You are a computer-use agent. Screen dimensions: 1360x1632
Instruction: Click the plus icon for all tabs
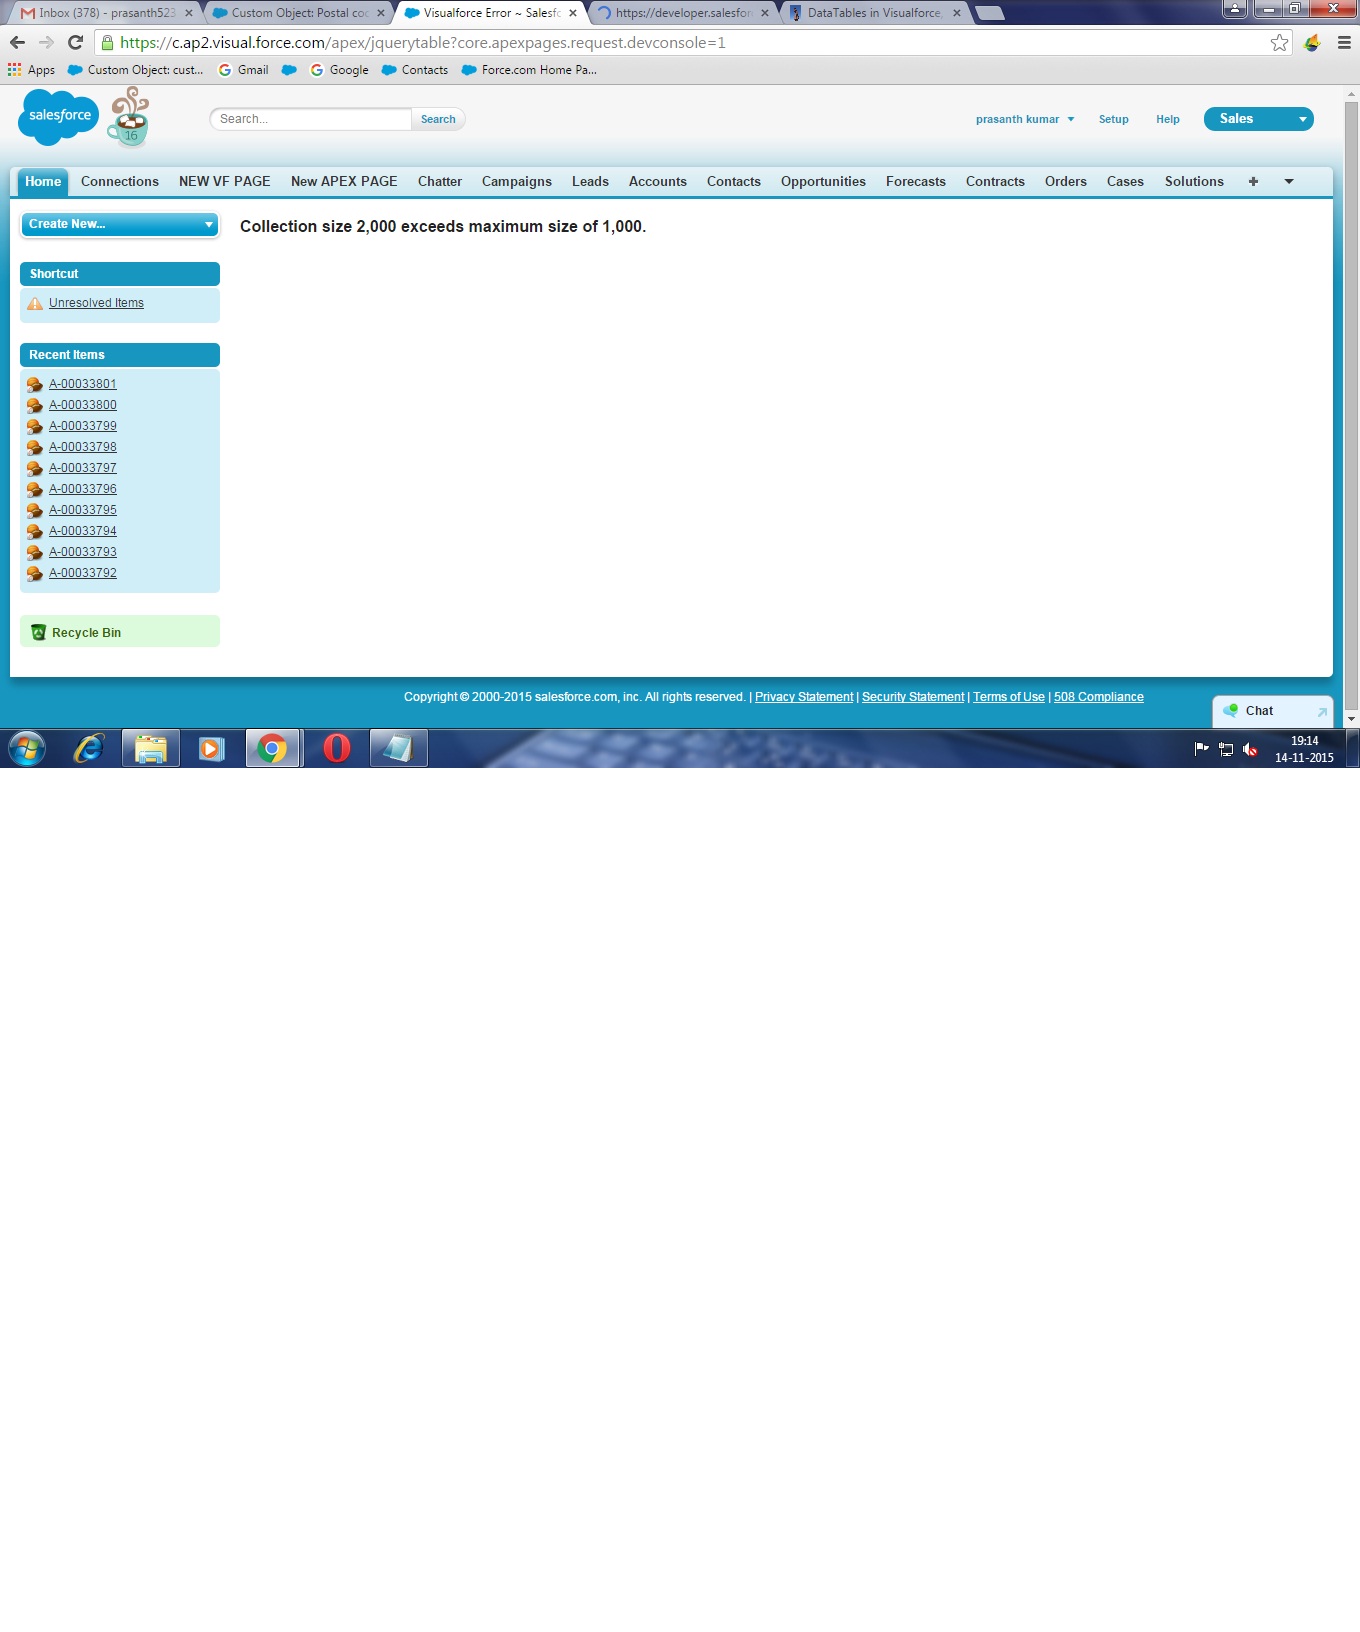click(1253, 181)
